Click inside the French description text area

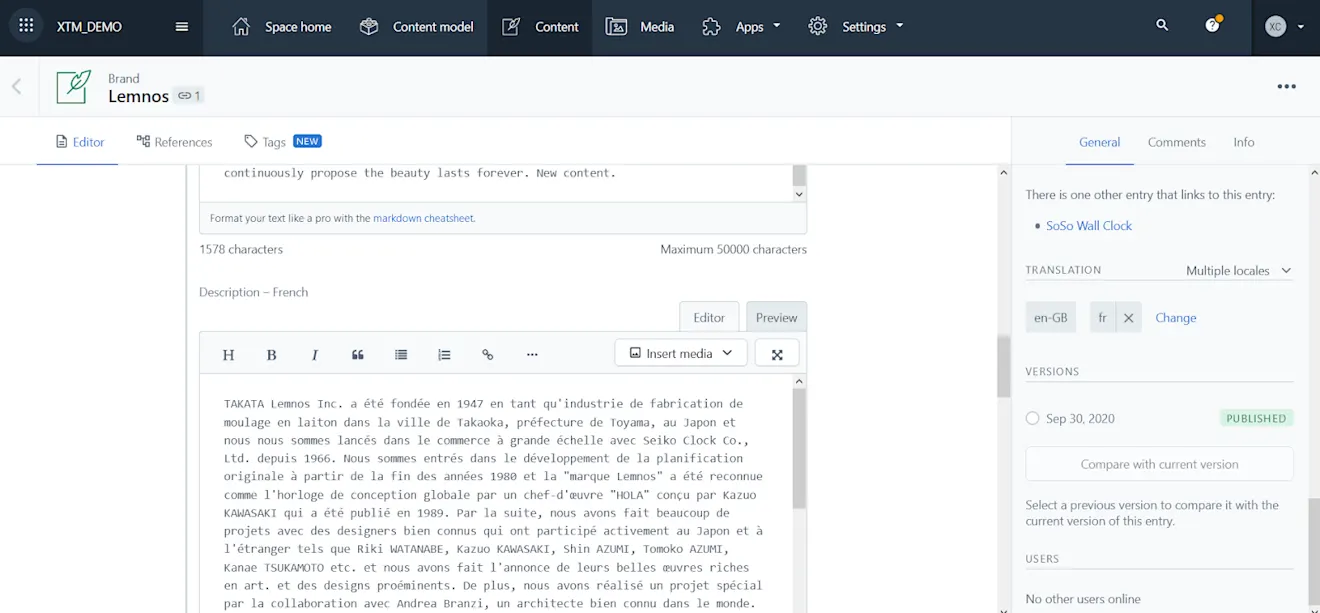pos(494,494)
